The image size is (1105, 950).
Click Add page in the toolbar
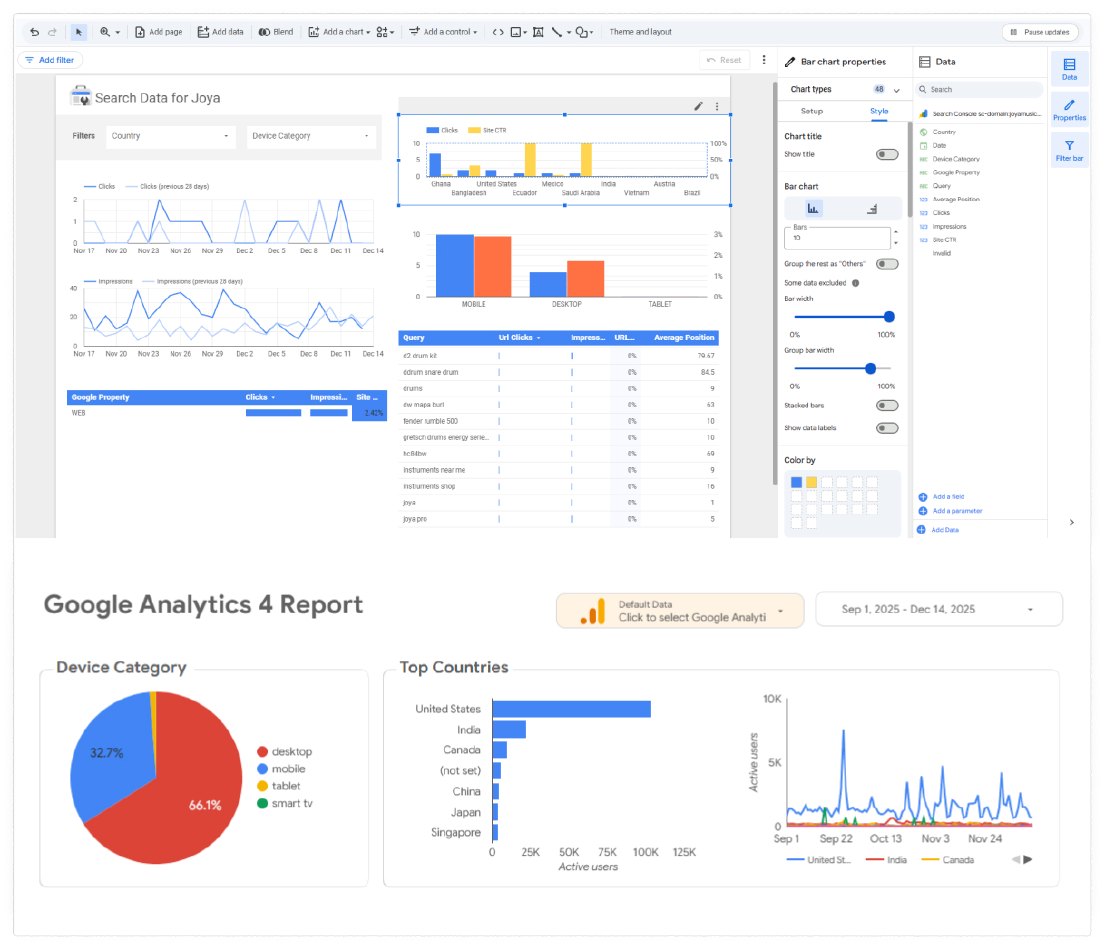tap(159, 32)
